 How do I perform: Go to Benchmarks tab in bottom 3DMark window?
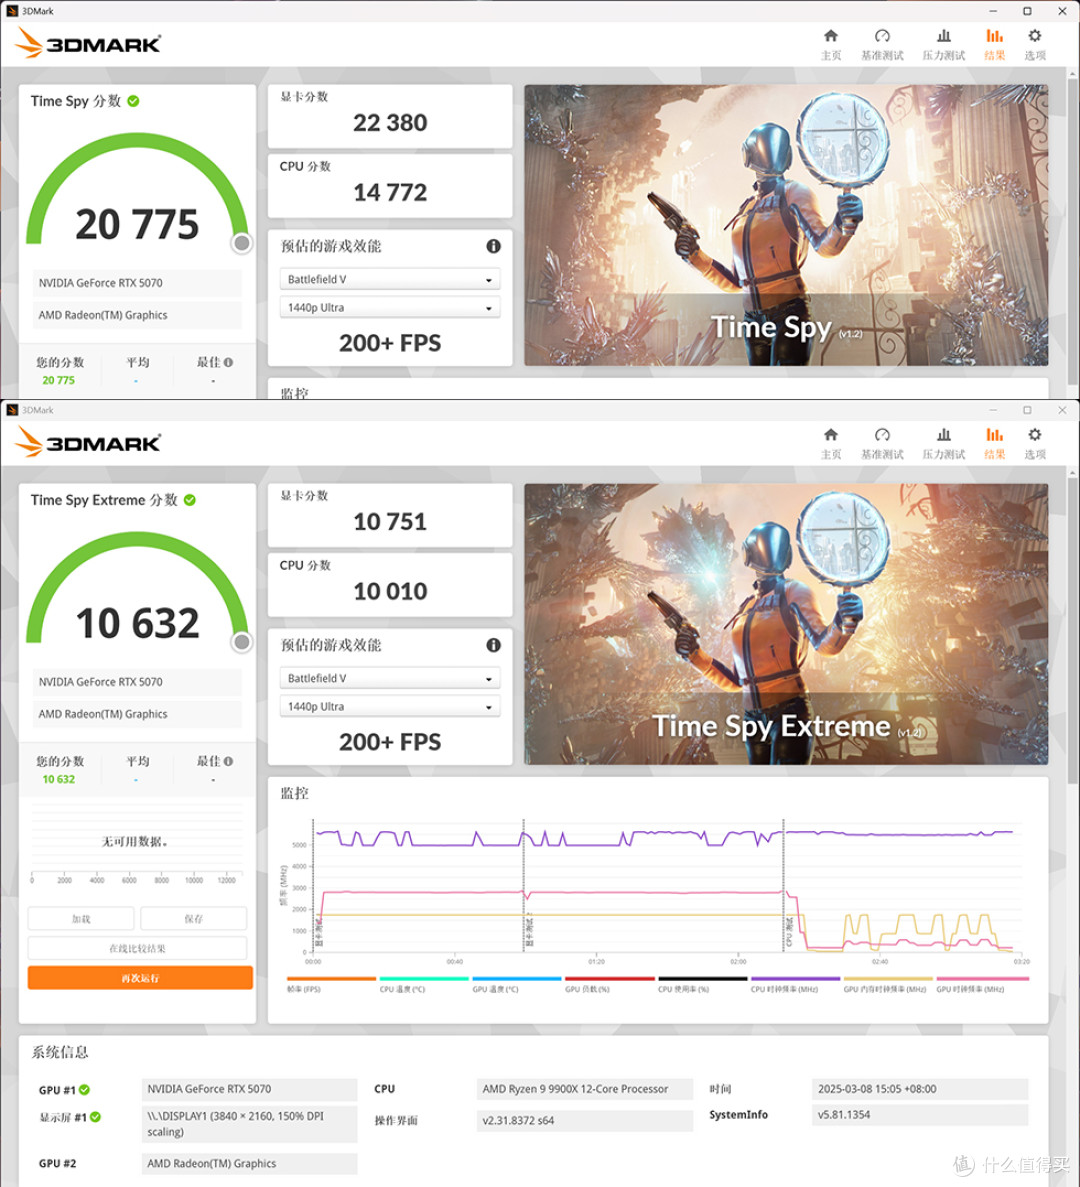882,444
